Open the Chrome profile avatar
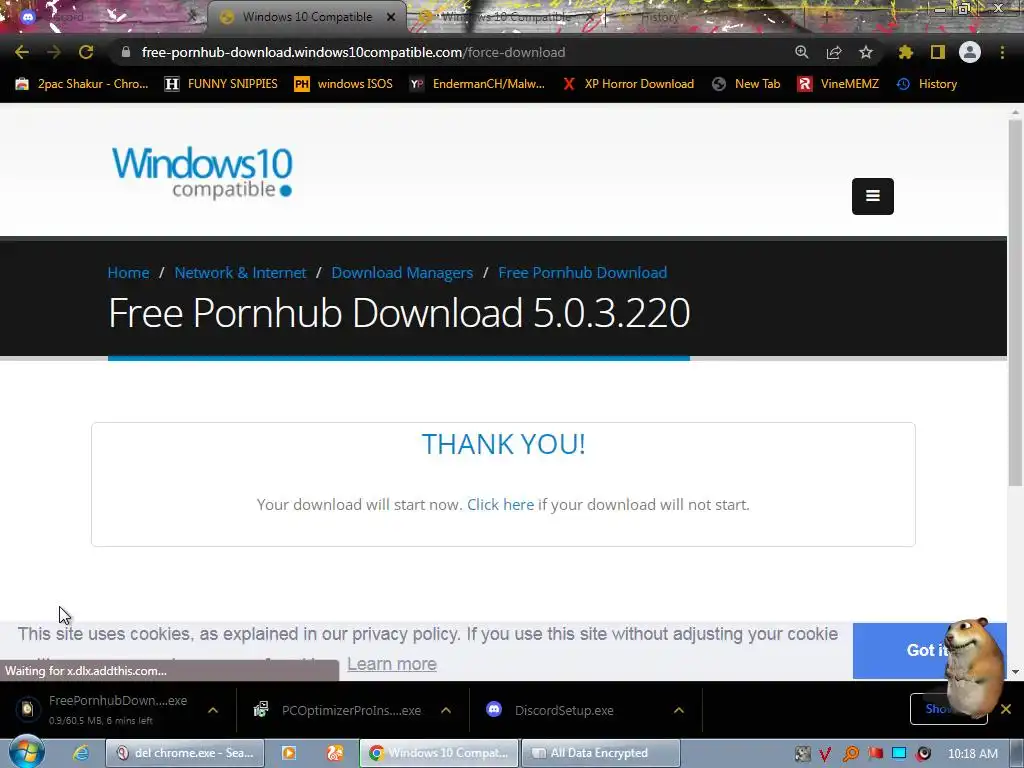Viewport: 1024px width, 768px height. point(970,52)
